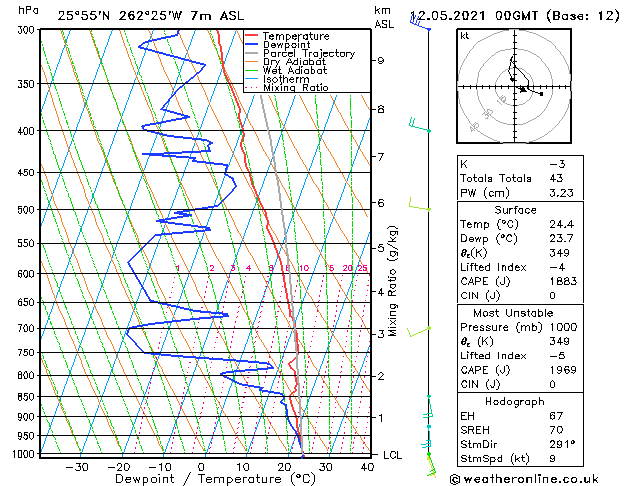Click the 'Totals Totals' row label
This screenshot has width=629, height=486.
(496, 178)
